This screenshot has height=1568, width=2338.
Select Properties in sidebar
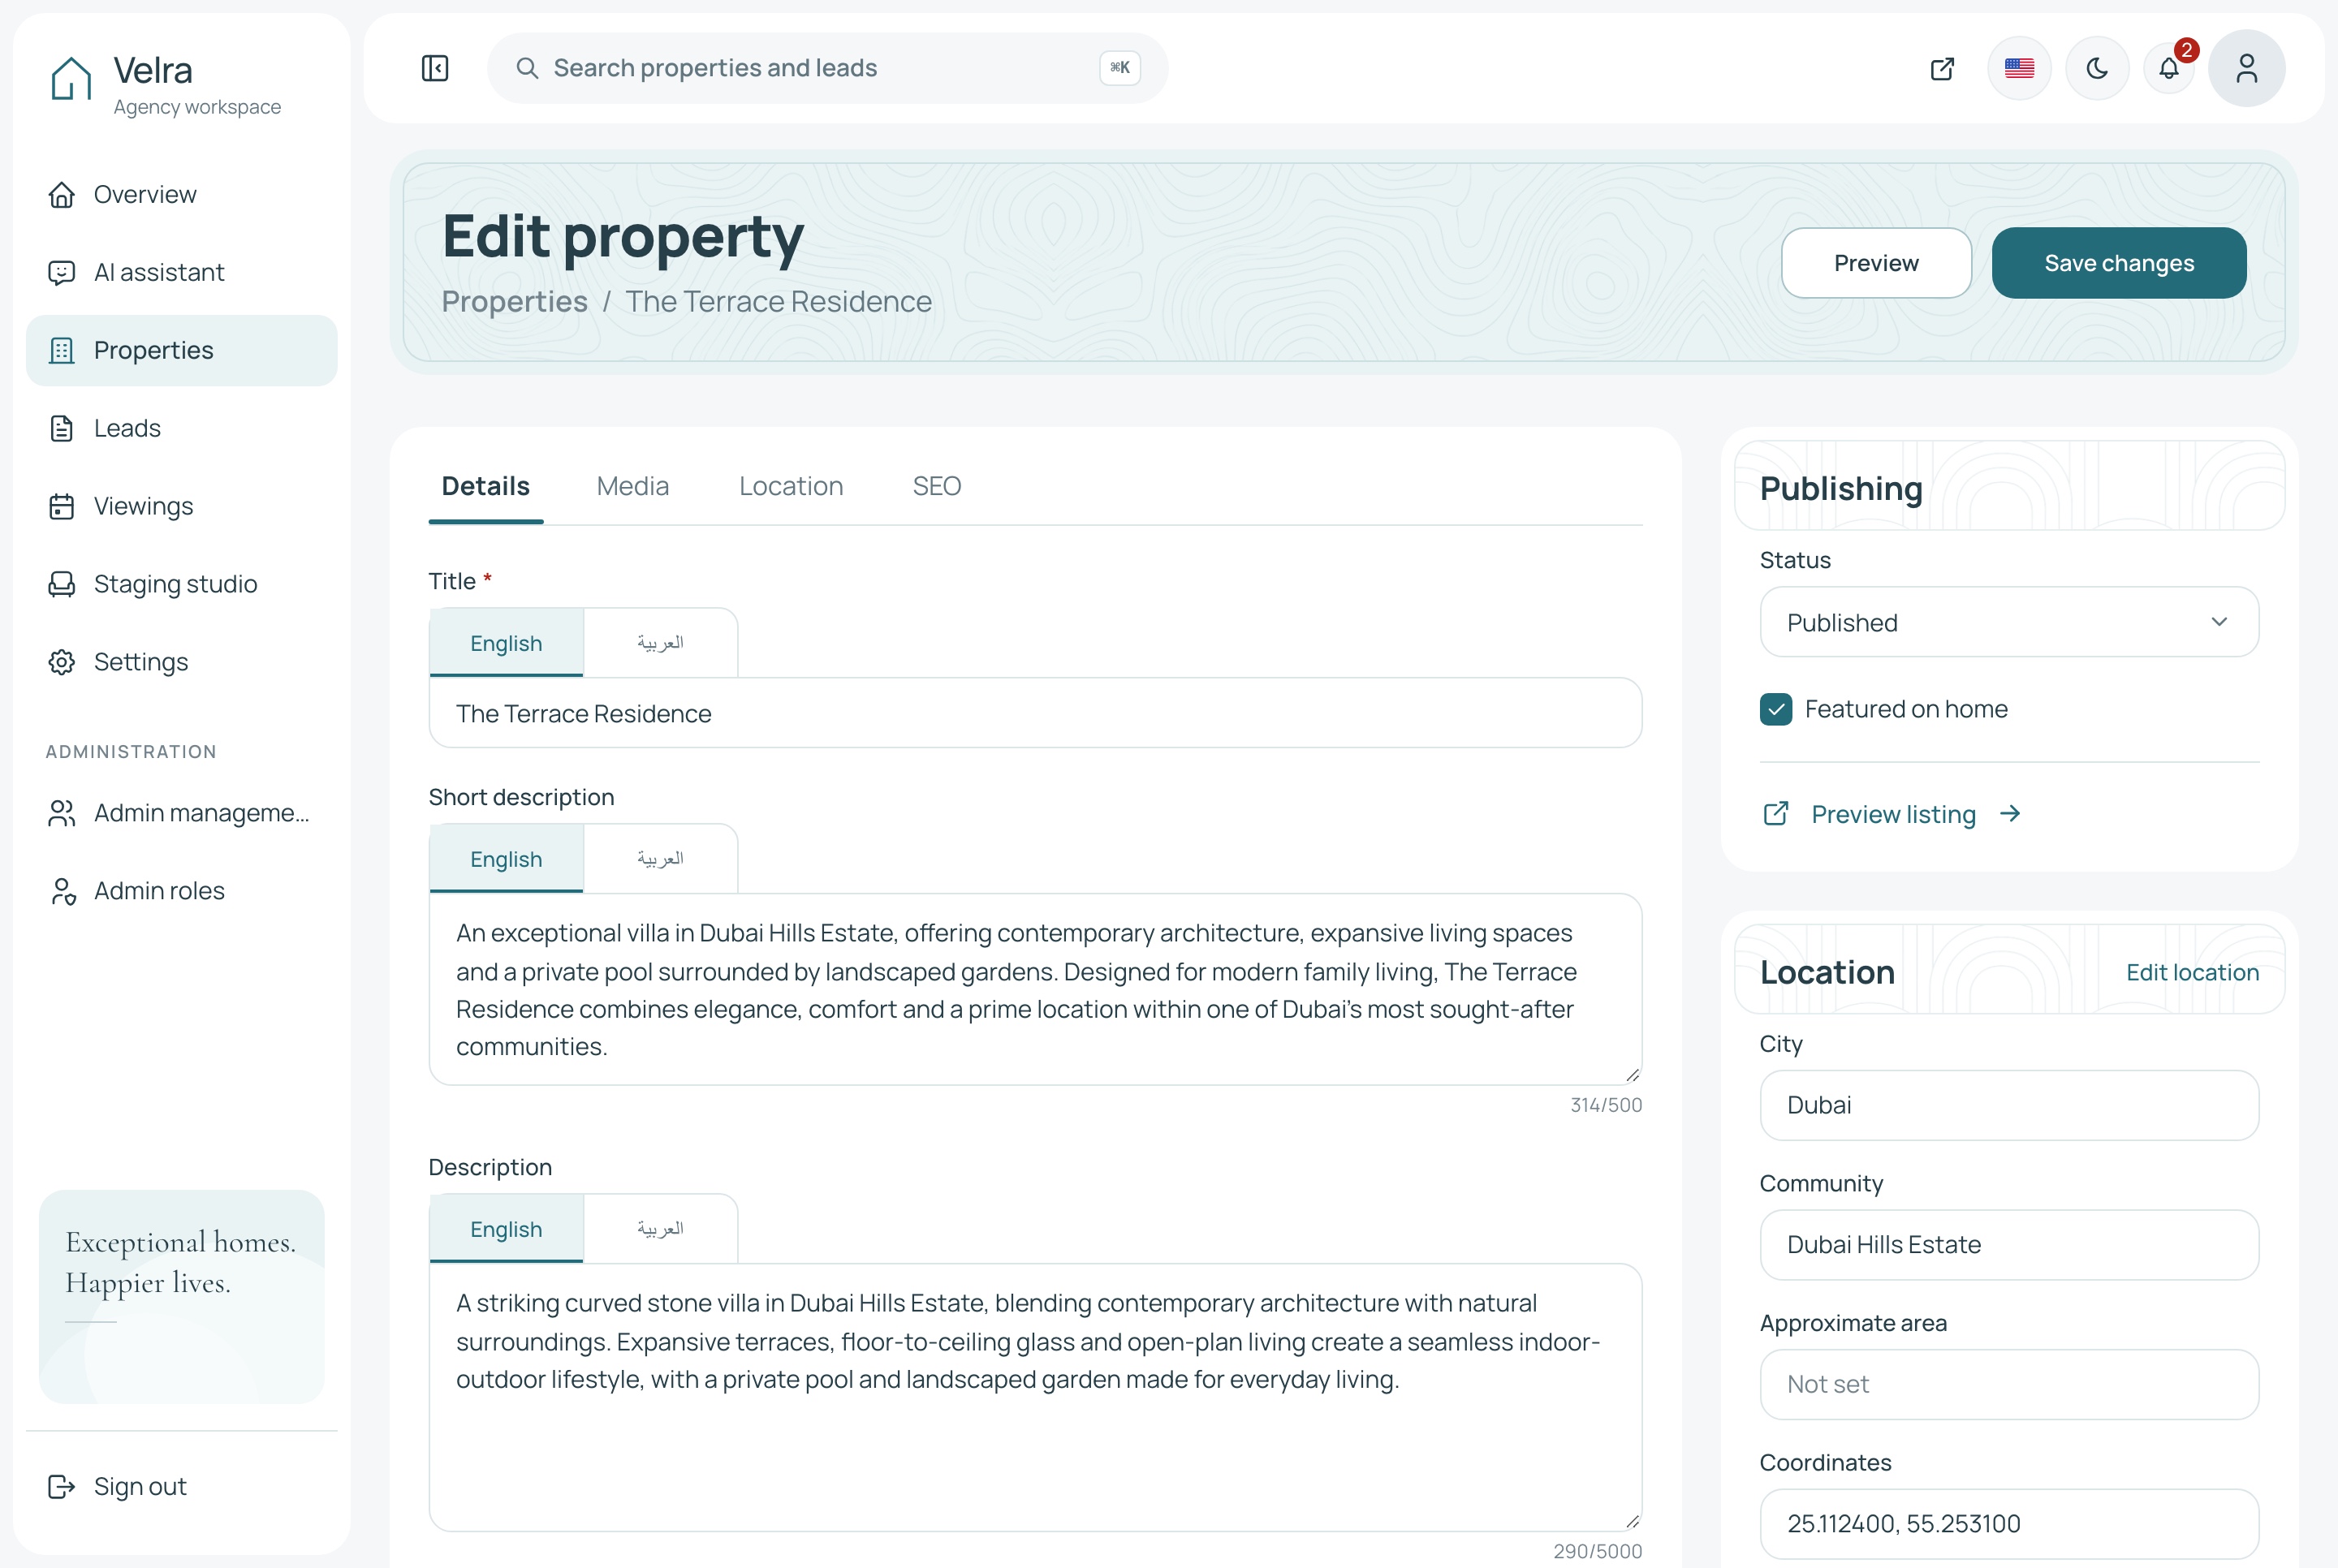pyautogui.click(x=182, y=350)
